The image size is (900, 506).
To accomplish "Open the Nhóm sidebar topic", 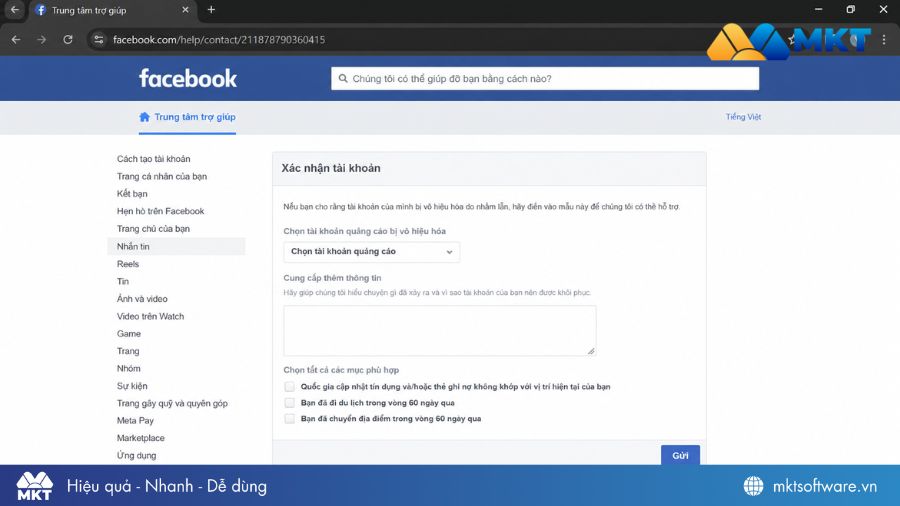I will 129,368.
